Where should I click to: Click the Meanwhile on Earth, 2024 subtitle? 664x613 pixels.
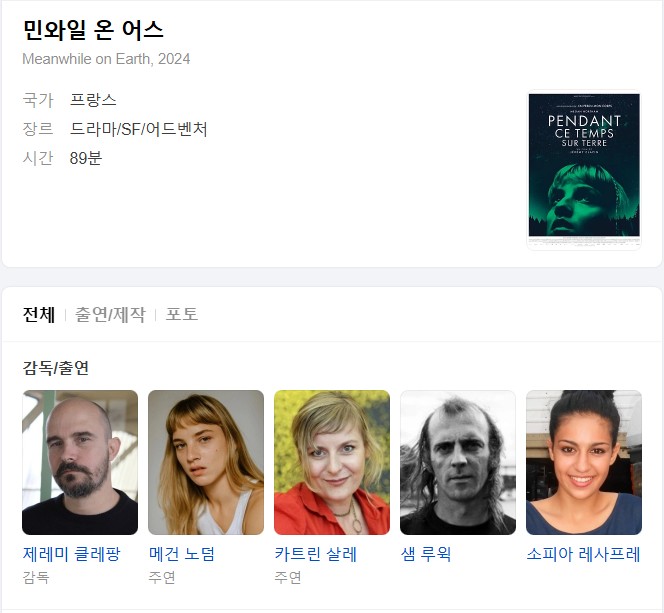[x=106, y=59]
